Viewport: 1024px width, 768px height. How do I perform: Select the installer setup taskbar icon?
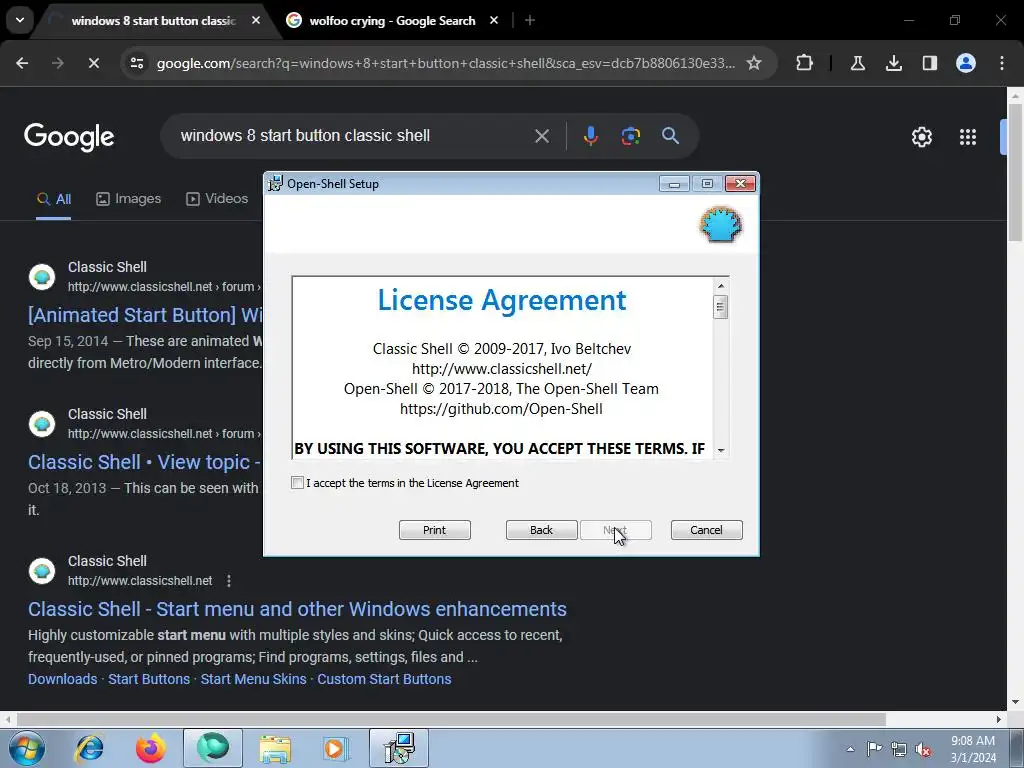click(399, 748)
